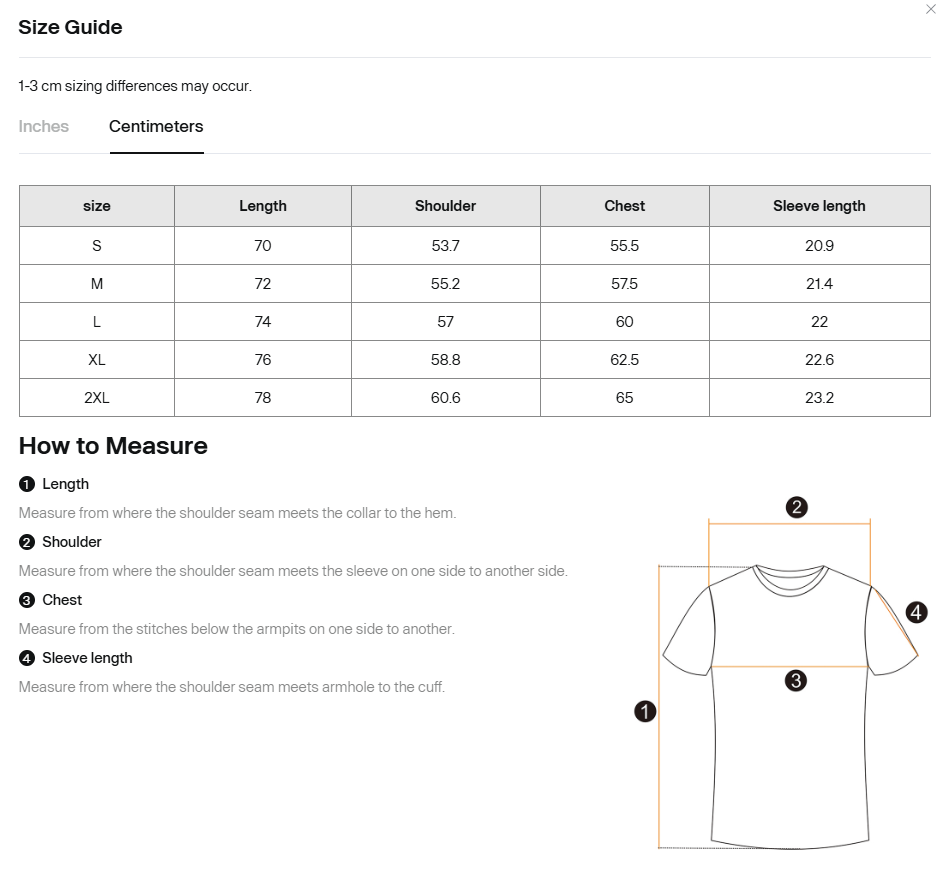Image resolution: width=947 pixels, height=884 pixels.
Task: Click the sleeve marker 4 on the shirt diagram
Action: click(x=916, y=612)
